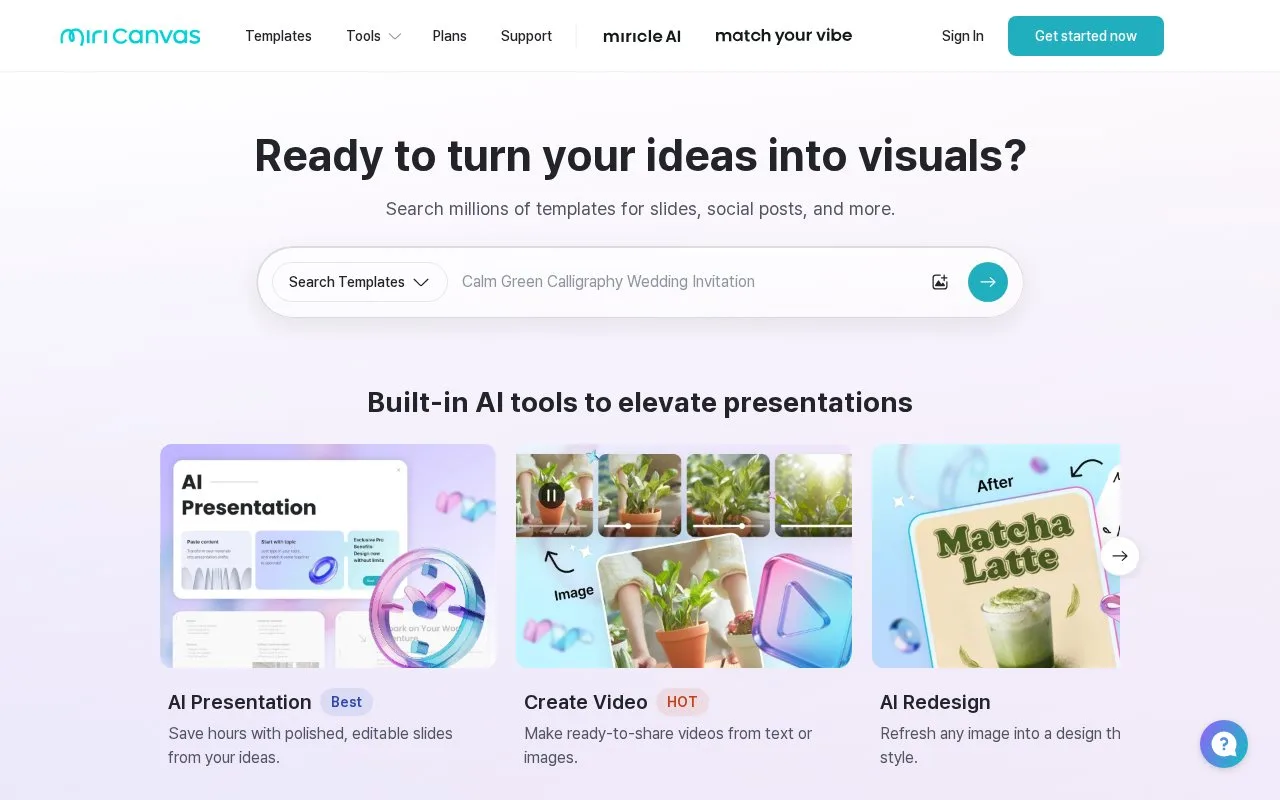Click "Built-in AI tools to elevate presentations" heading

(x=640, y=402)
